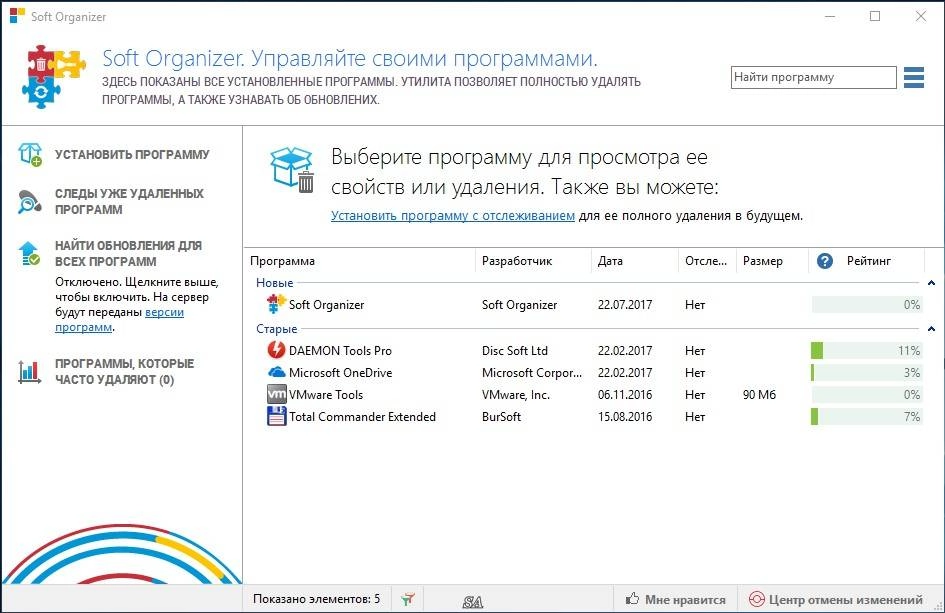Viewport: 945px width, 613px height.
Task: Select the Soft Organizer program name in list
Action: 326,304
